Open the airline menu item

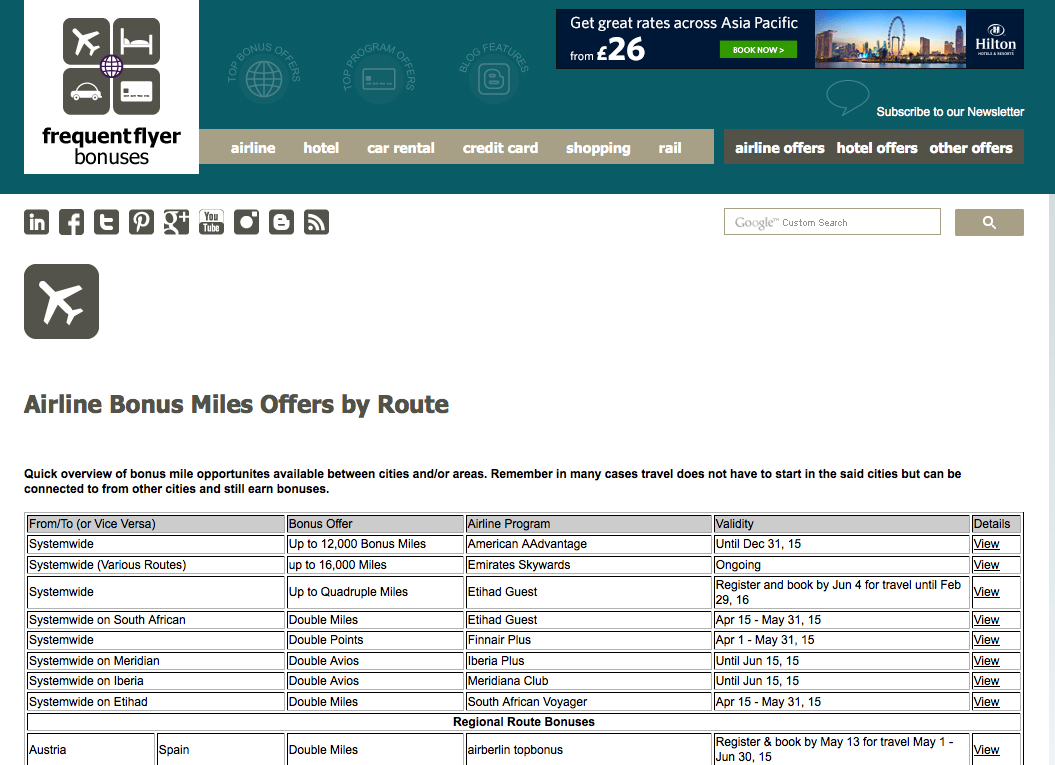pos(253,147)
